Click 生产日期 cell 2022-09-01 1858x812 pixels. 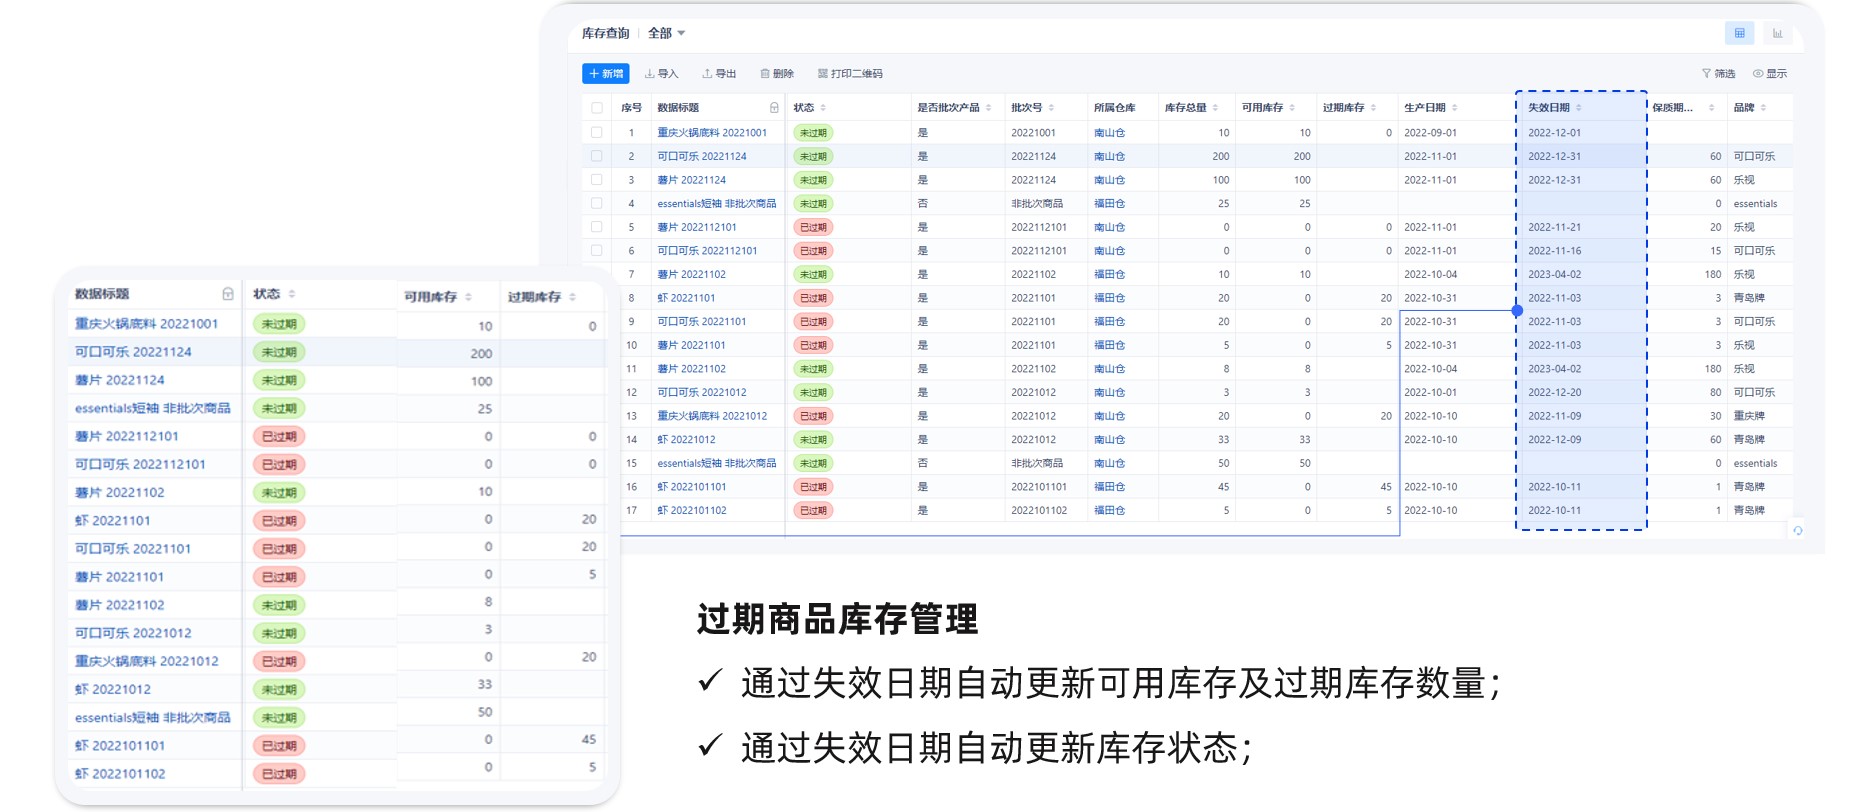[1430, 133]
